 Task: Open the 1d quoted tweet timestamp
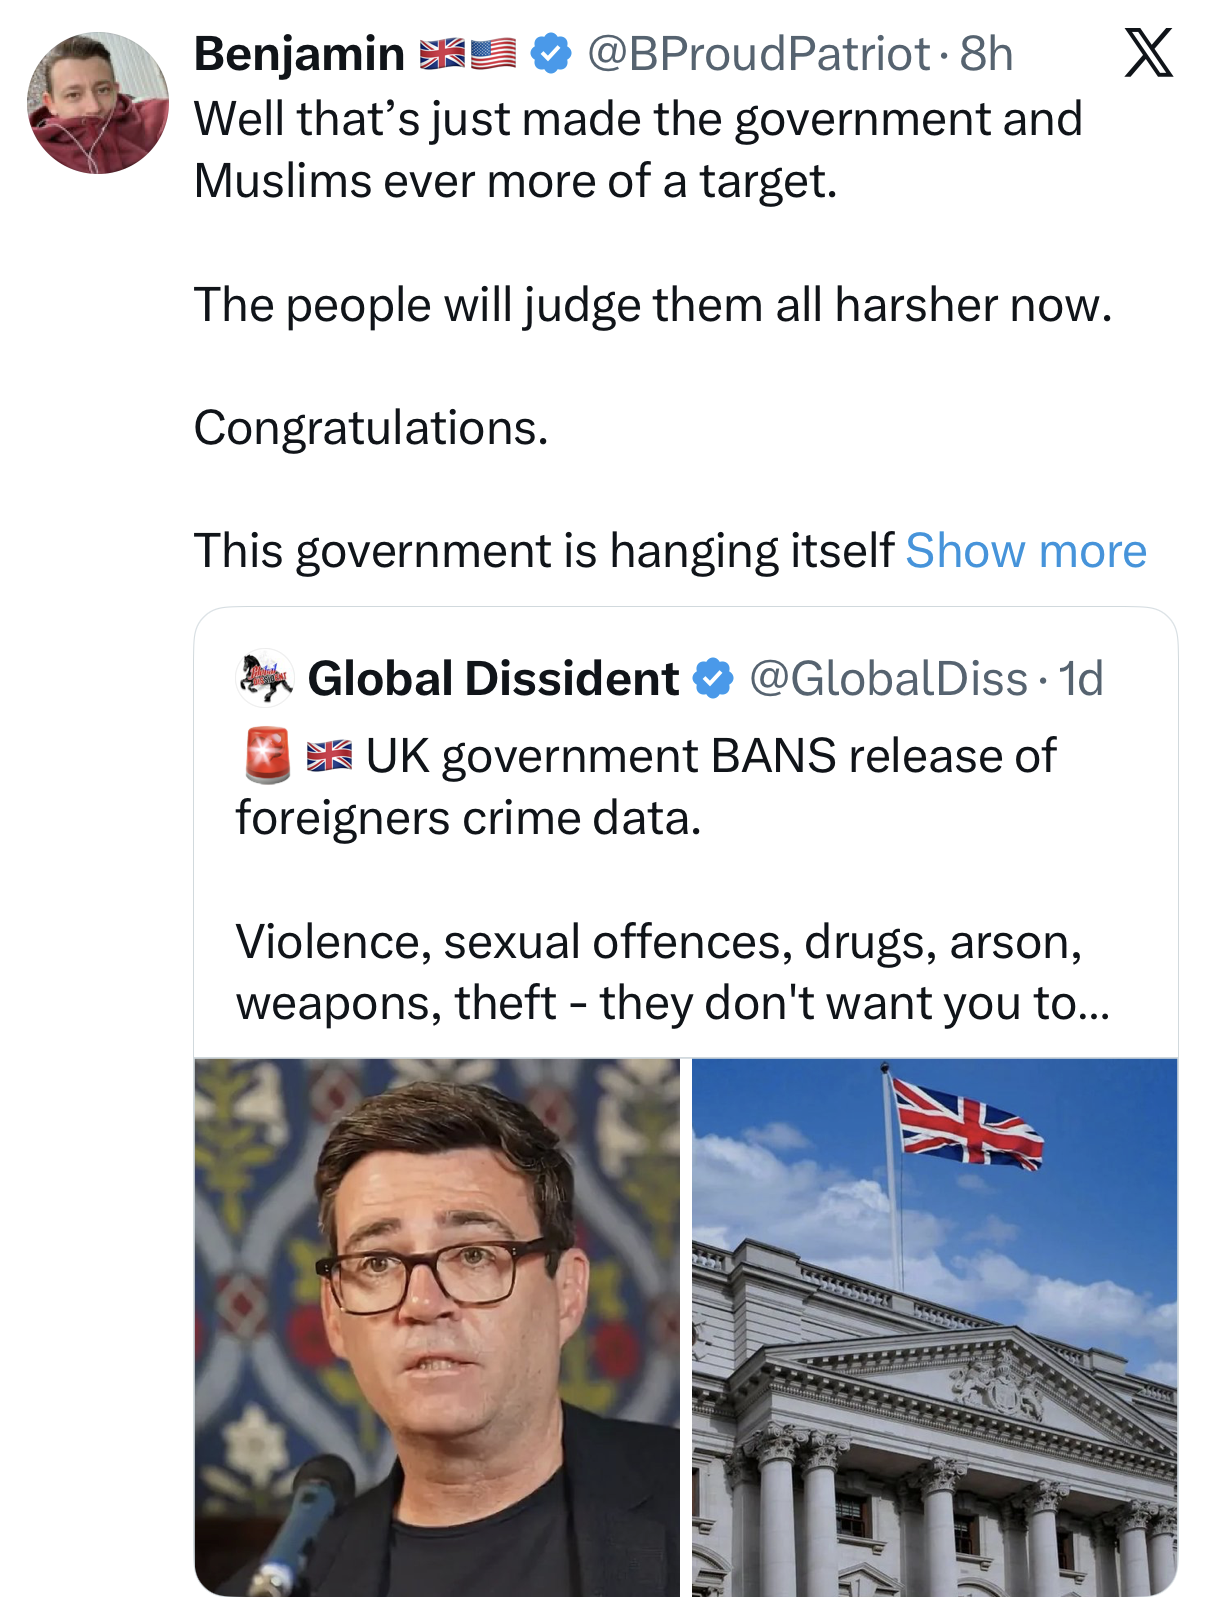pos(1081,679)
